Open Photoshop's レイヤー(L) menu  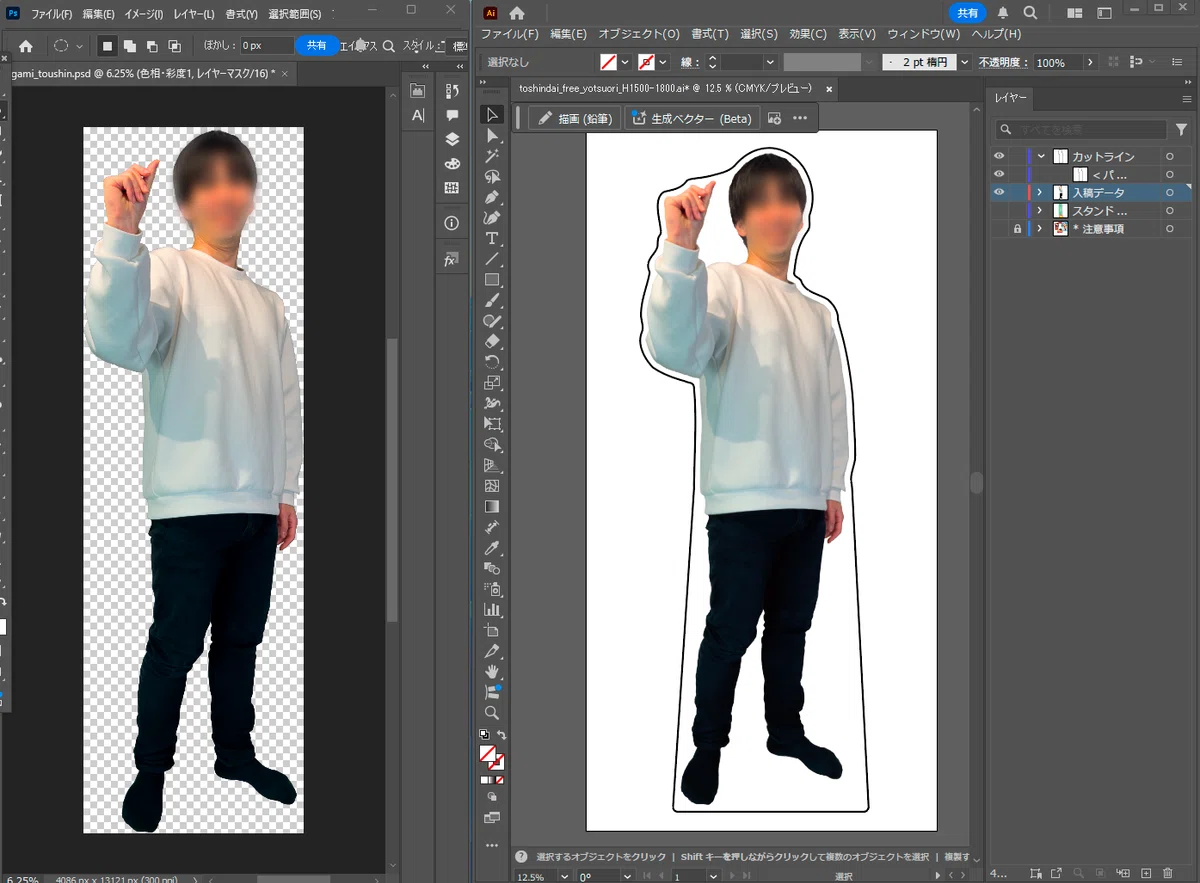tap(194, 15)
